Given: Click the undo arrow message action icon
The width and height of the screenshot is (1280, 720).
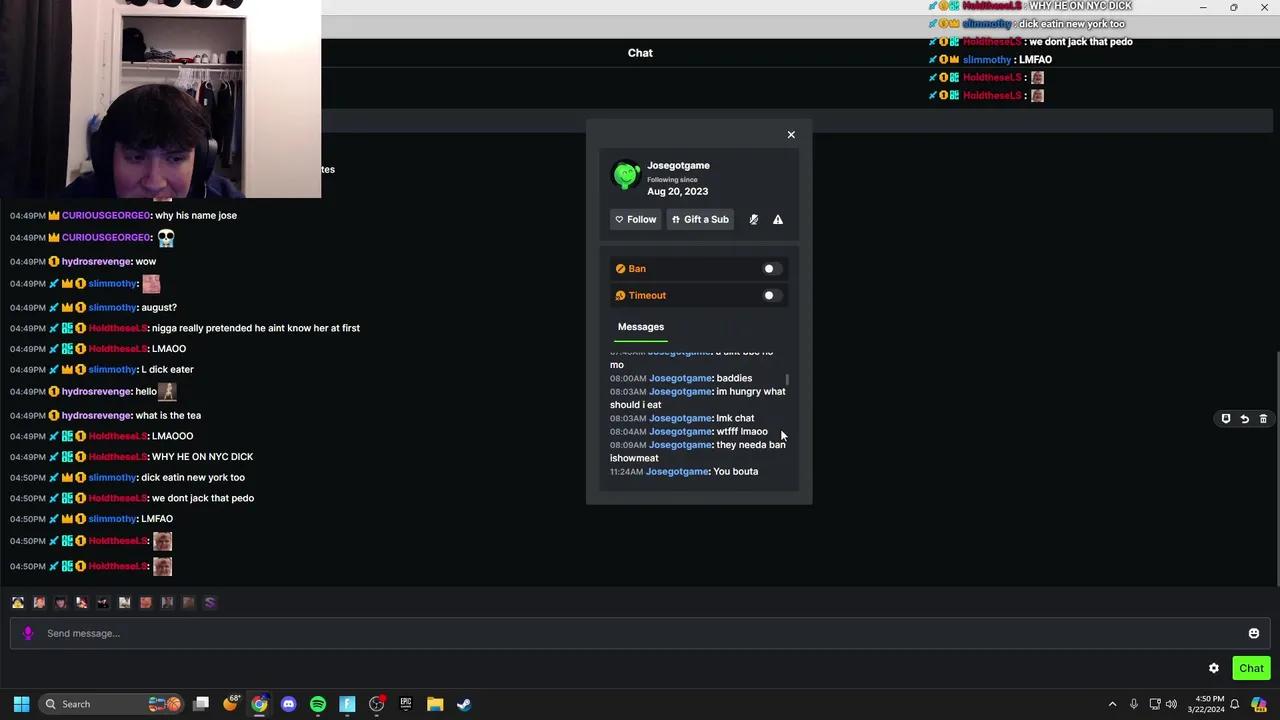Looking at the screenshot, I should tap(1245, 419).
